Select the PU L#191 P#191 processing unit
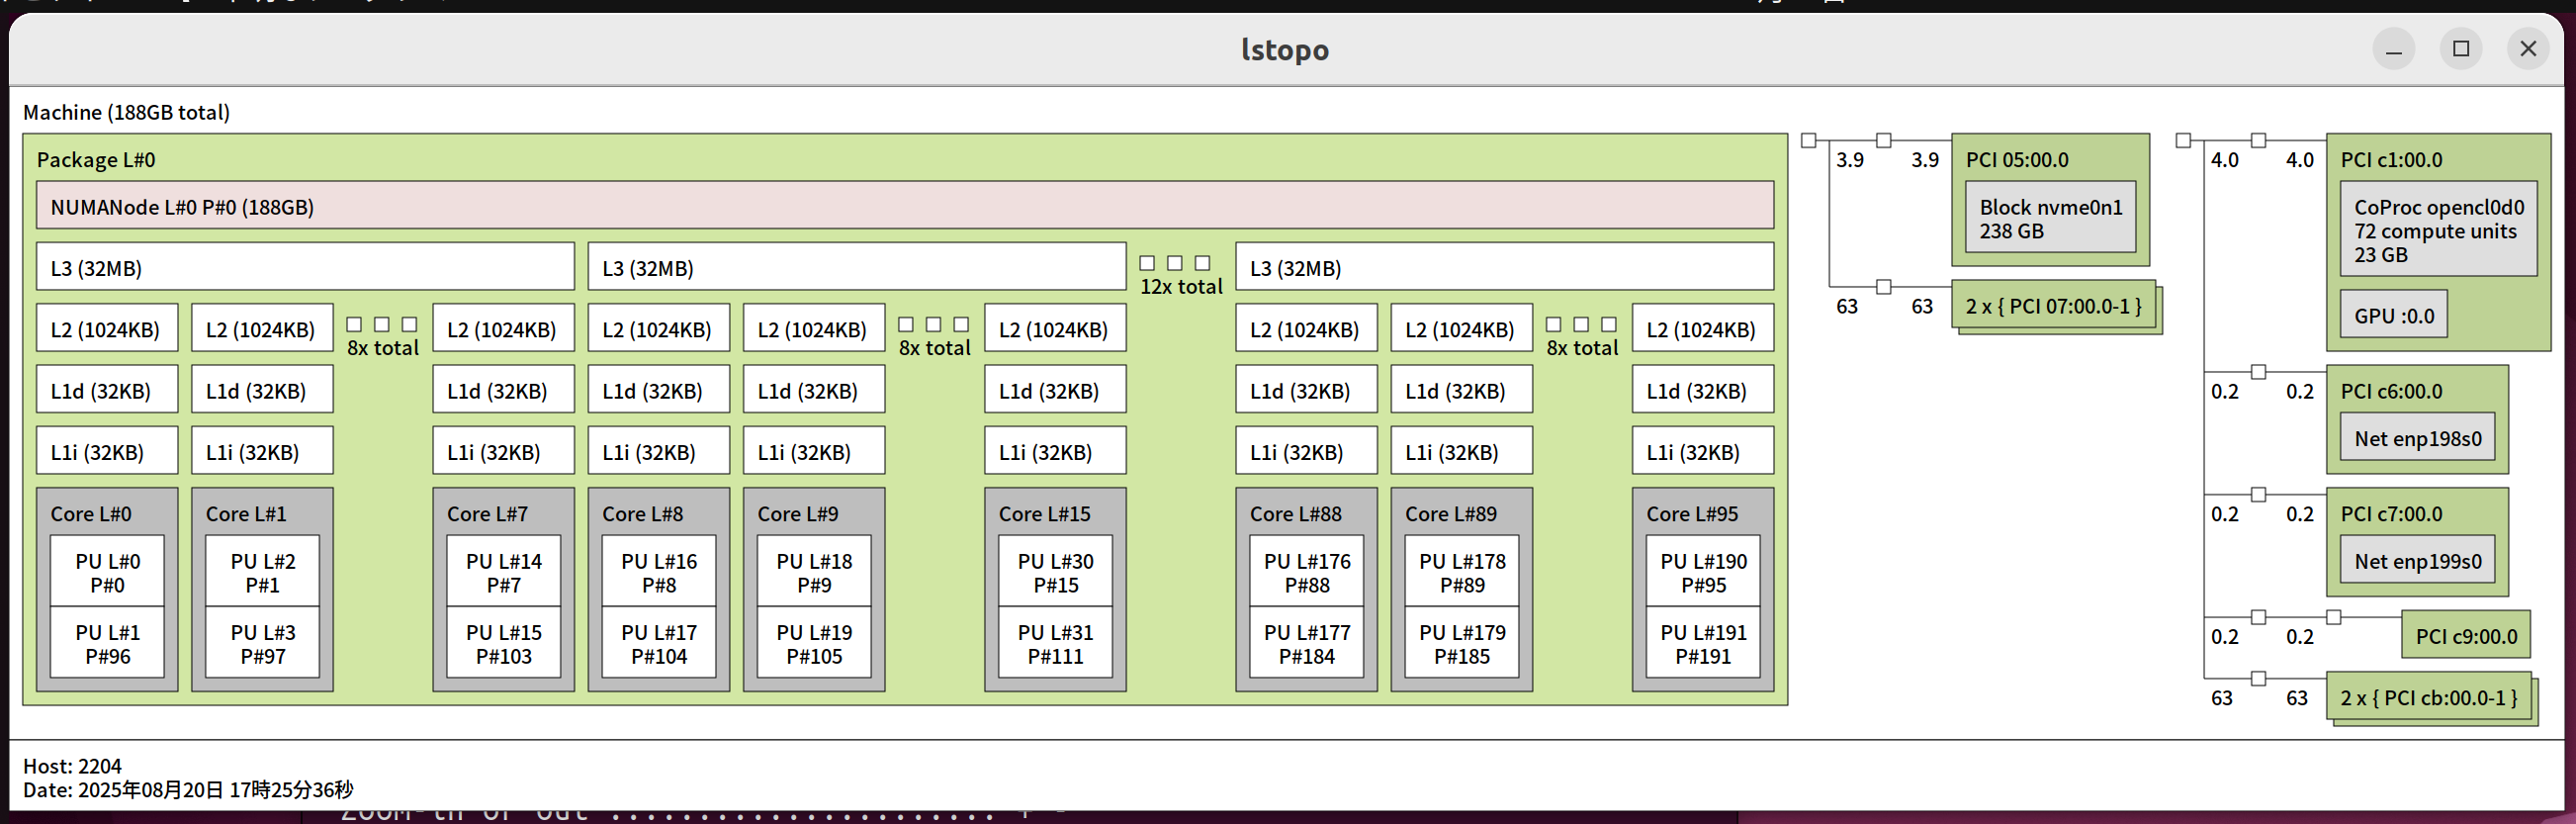2576x824 pixels. pyautogui.click(x=1702, y=643)
